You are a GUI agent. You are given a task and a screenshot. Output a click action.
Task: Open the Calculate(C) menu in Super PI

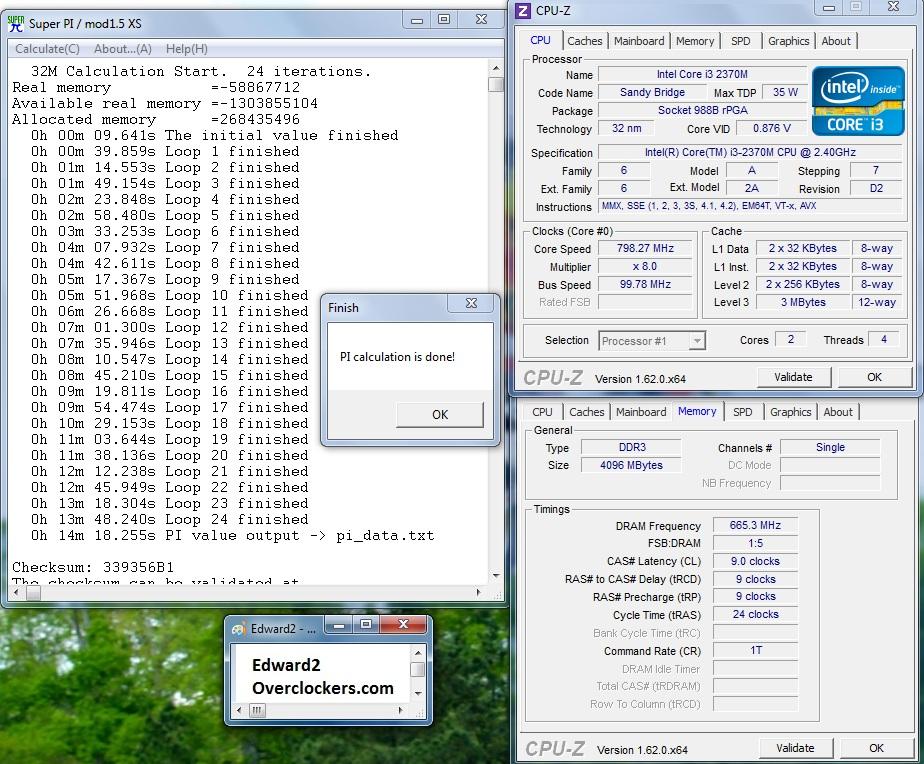[48, 49]
